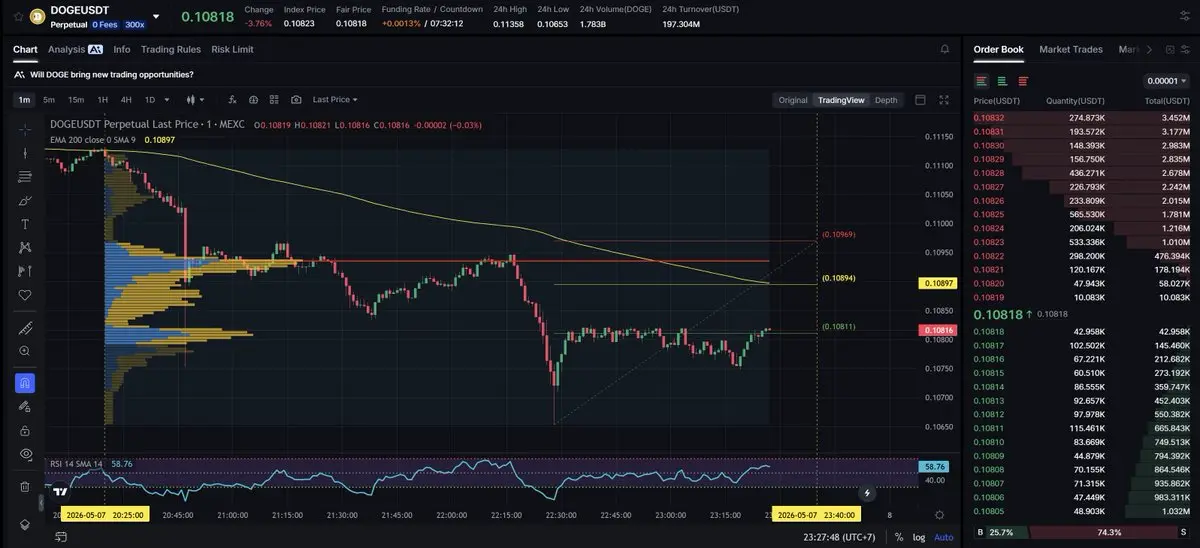Open the Last Price dropdown
1200x548 pixels.
(x=335, y=100)
